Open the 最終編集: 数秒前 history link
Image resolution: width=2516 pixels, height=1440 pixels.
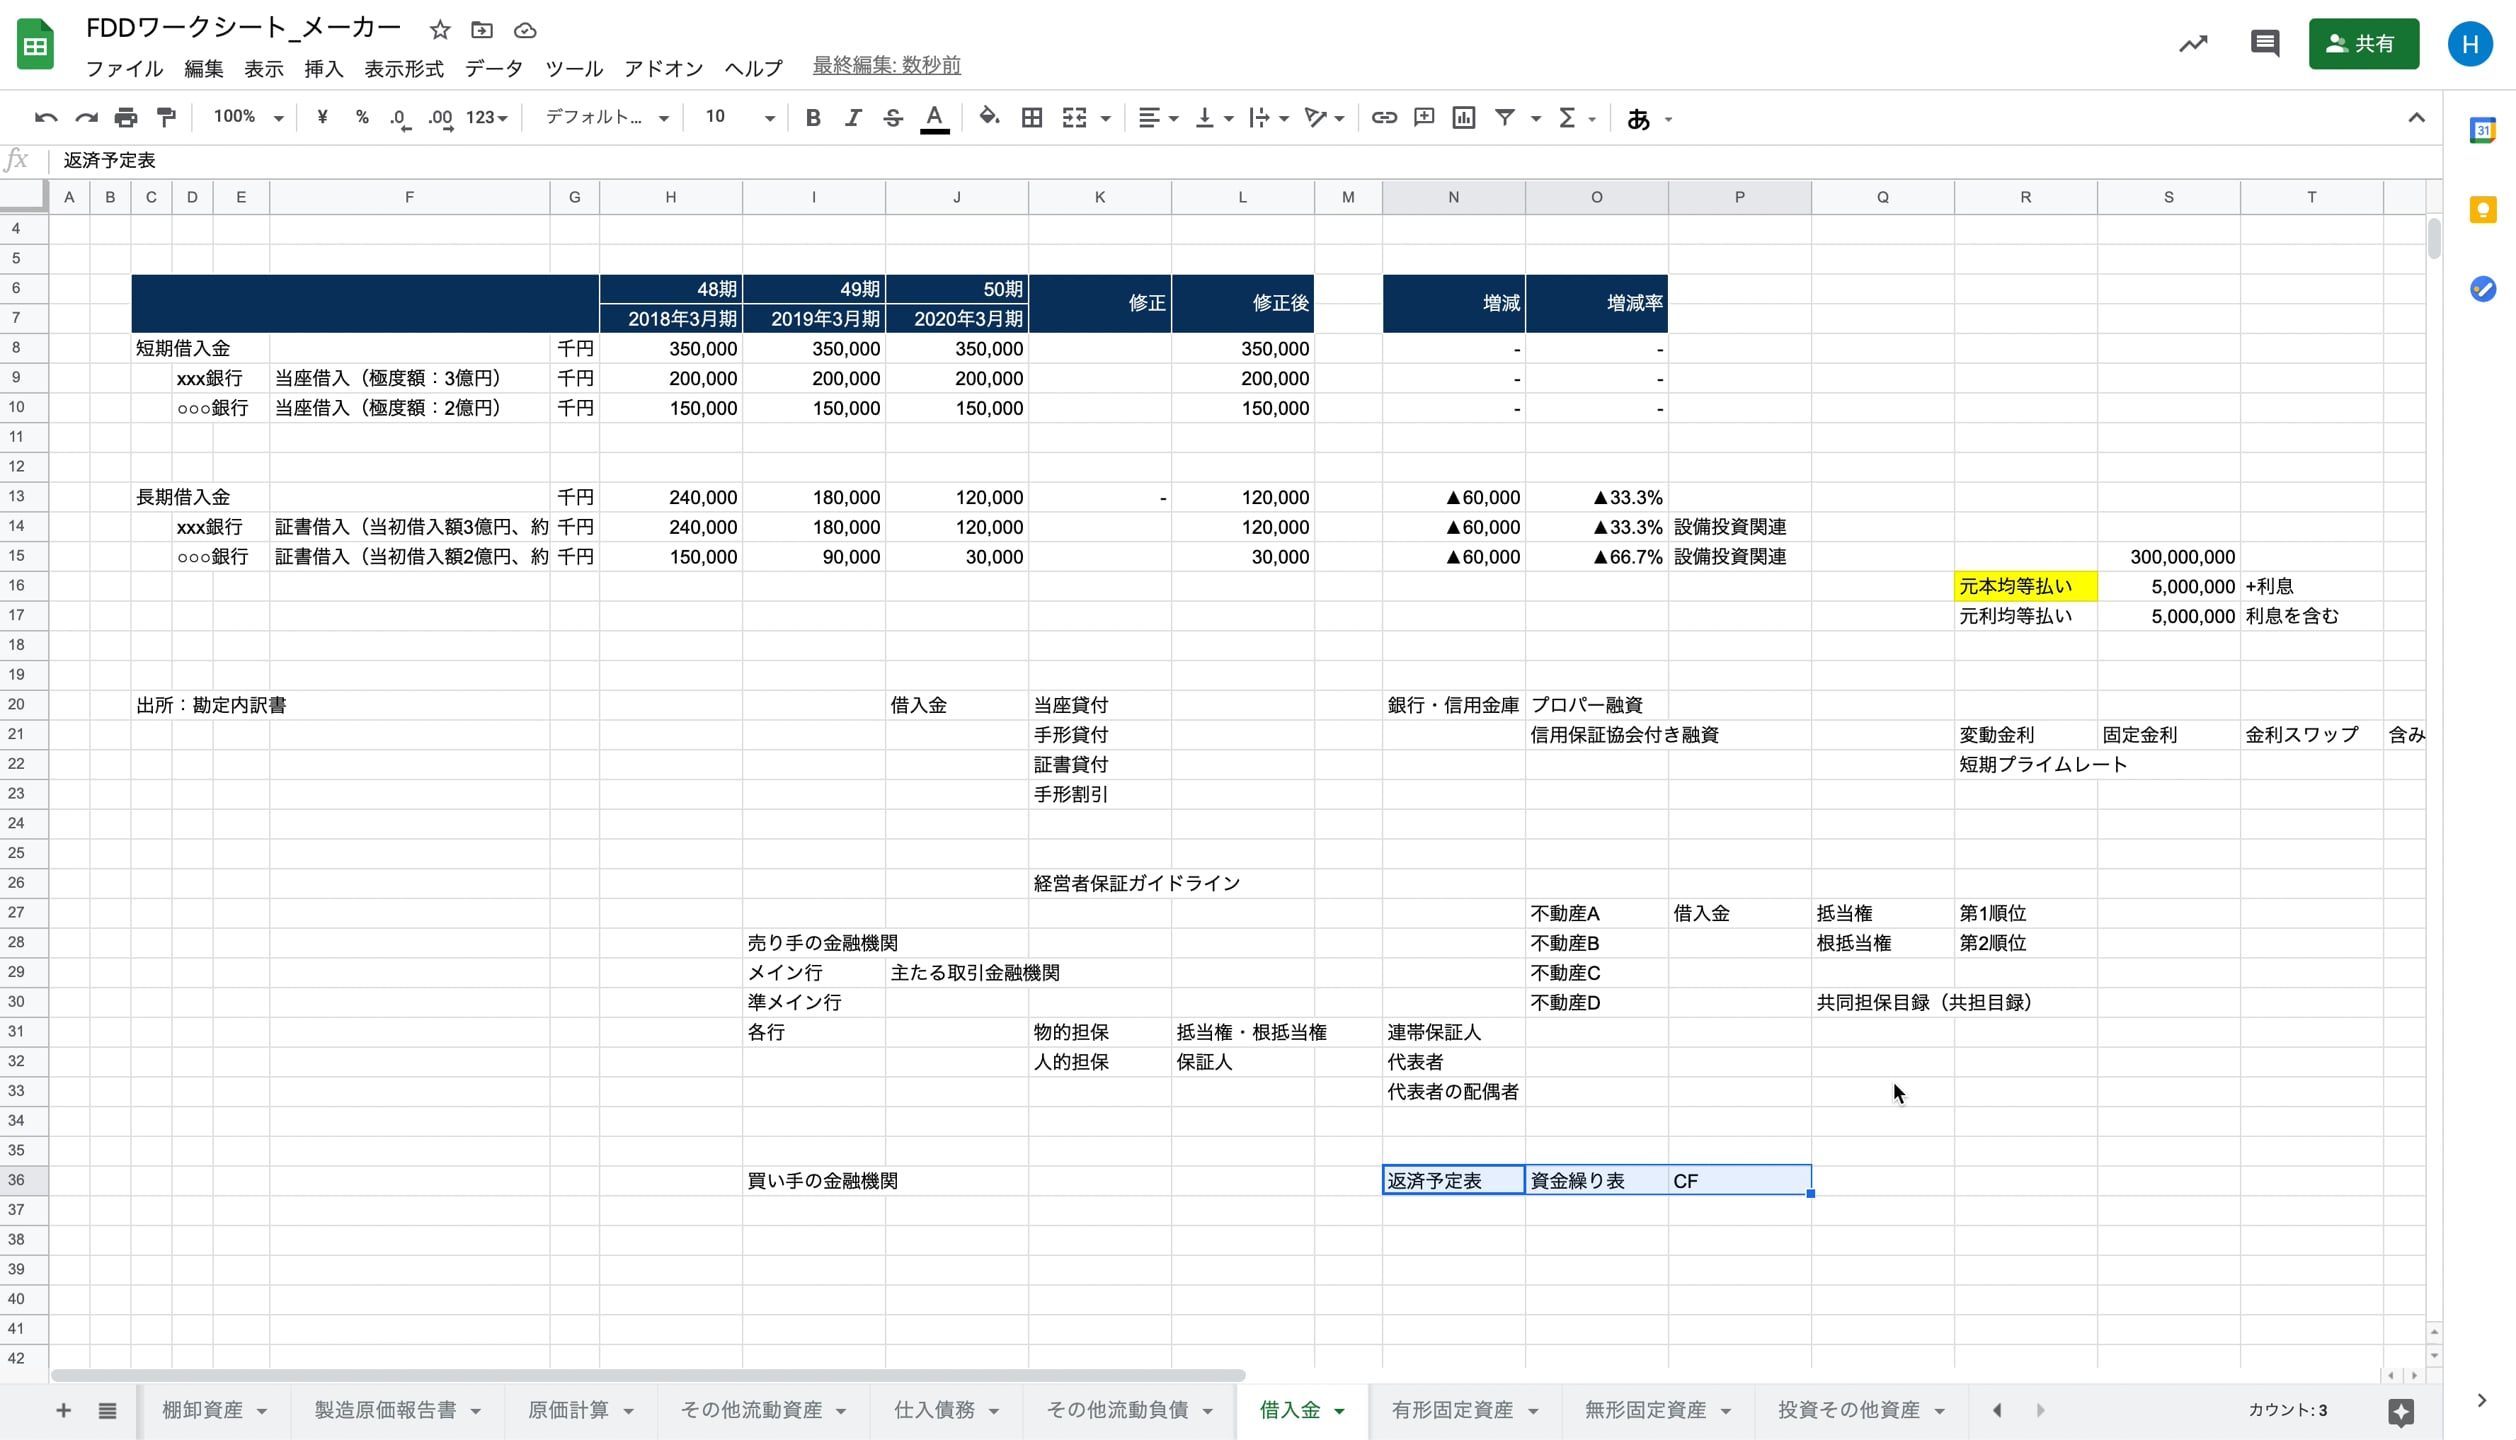pyautogui.click(x=886, y=66)
